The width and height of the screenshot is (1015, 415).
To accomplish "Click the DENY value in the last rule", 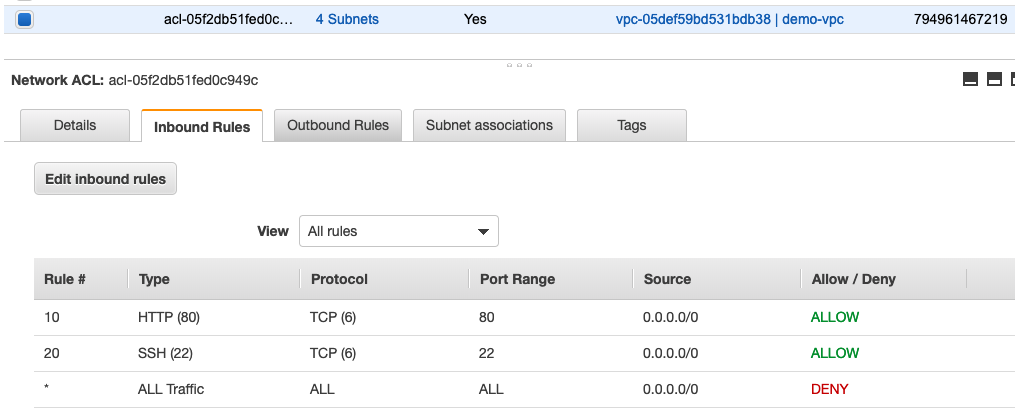I will pos(830,389).
